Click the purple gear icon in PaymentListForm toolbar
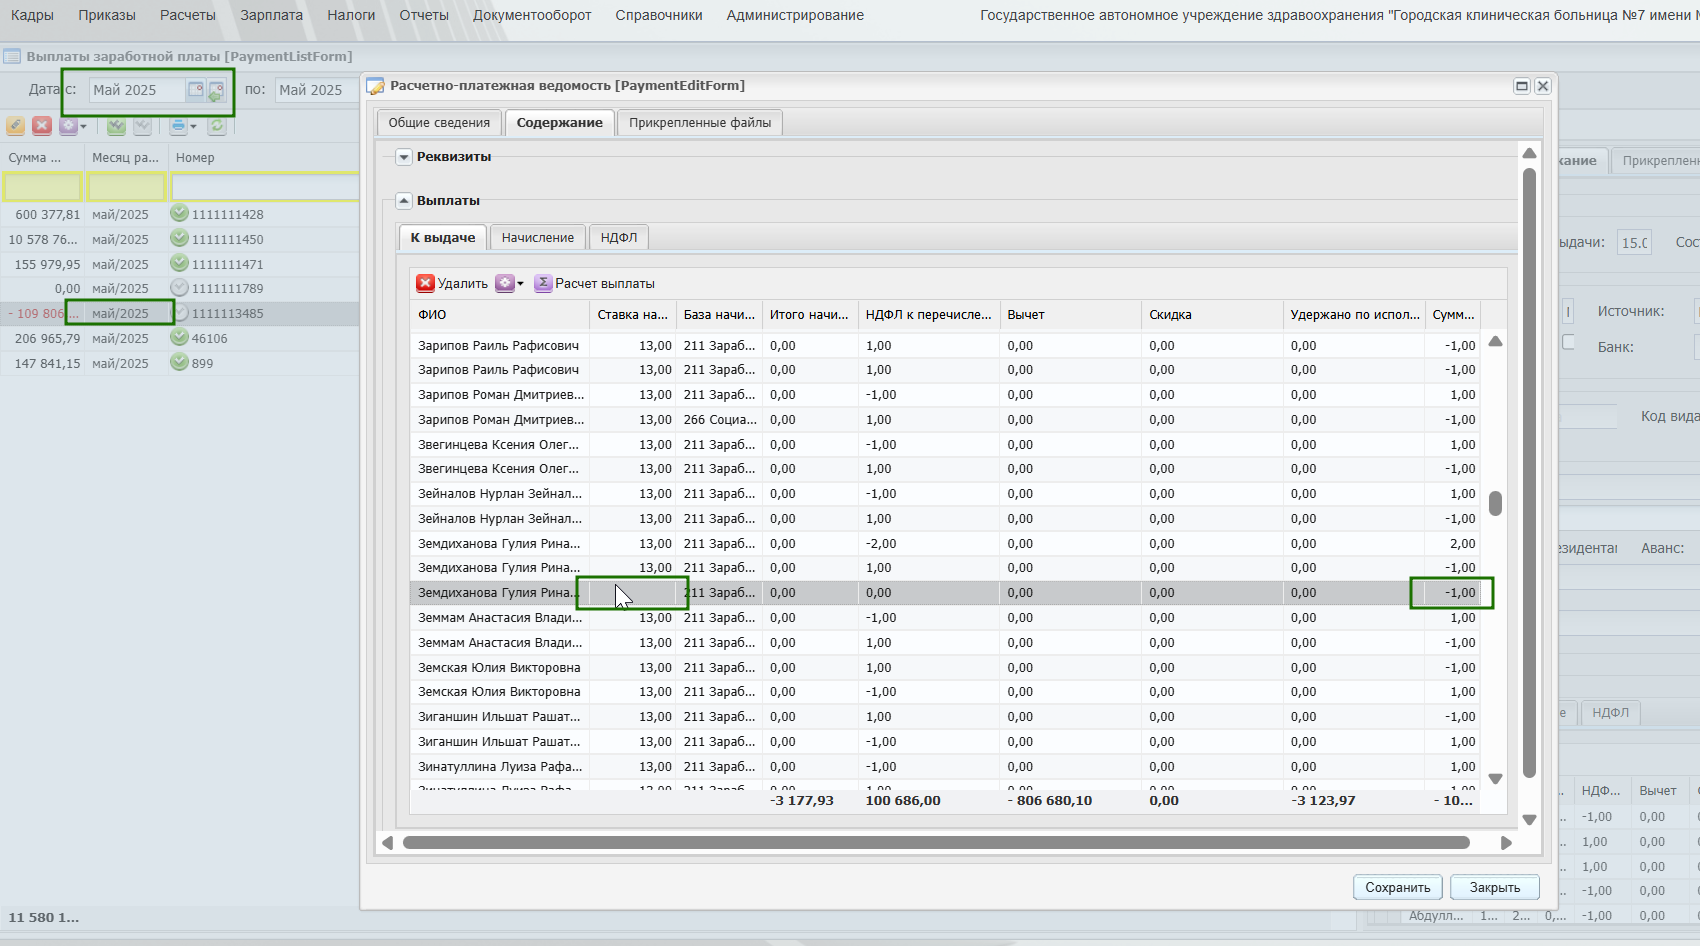Viewport: 1700px width, 946px height. click(67, 126)
